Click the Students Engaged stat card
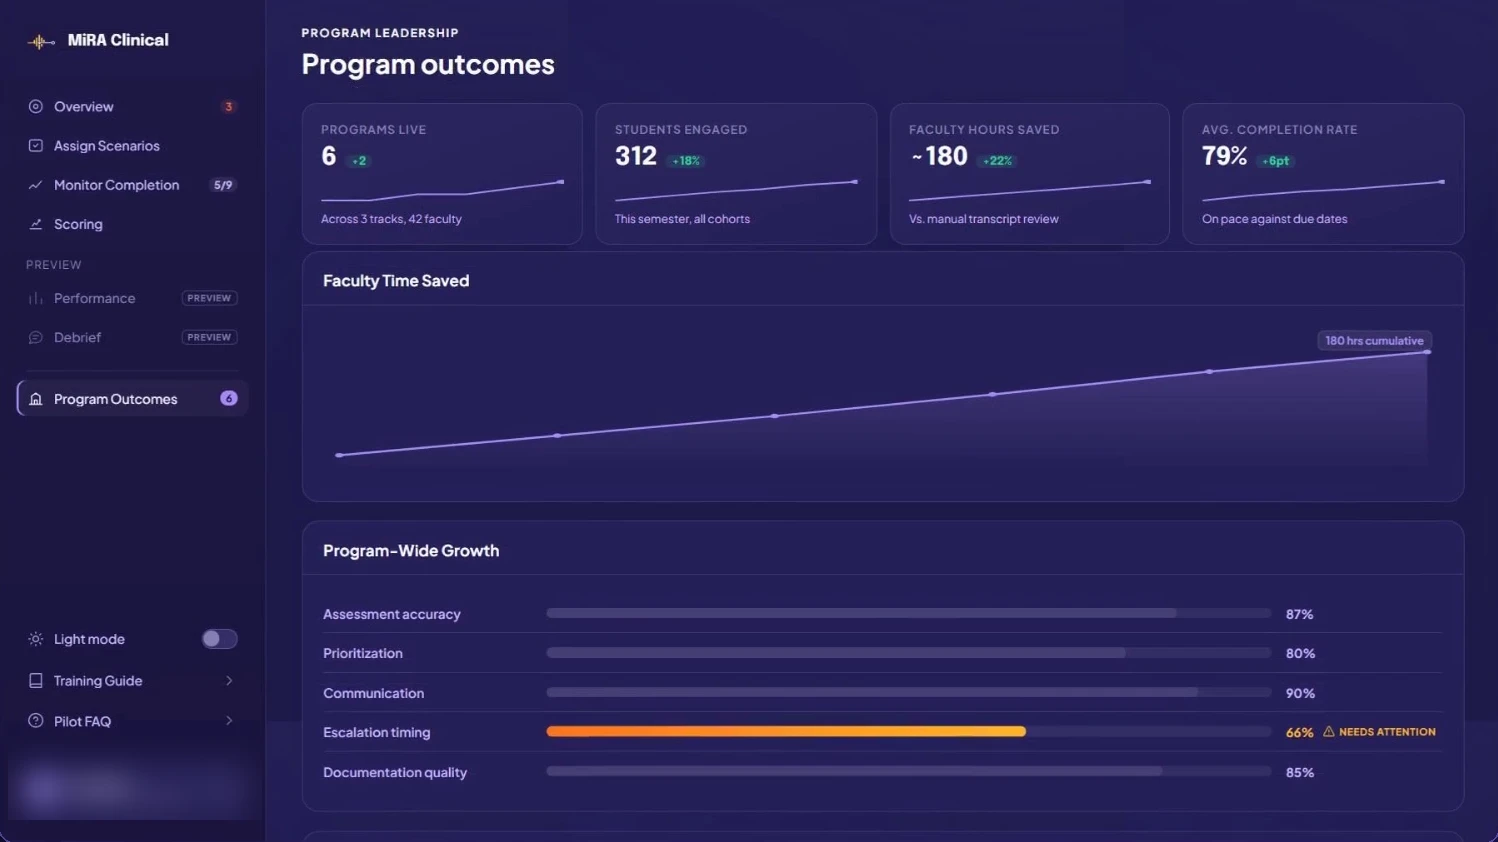The height and width of the screenshot is (842, 1498). (736, 174)
